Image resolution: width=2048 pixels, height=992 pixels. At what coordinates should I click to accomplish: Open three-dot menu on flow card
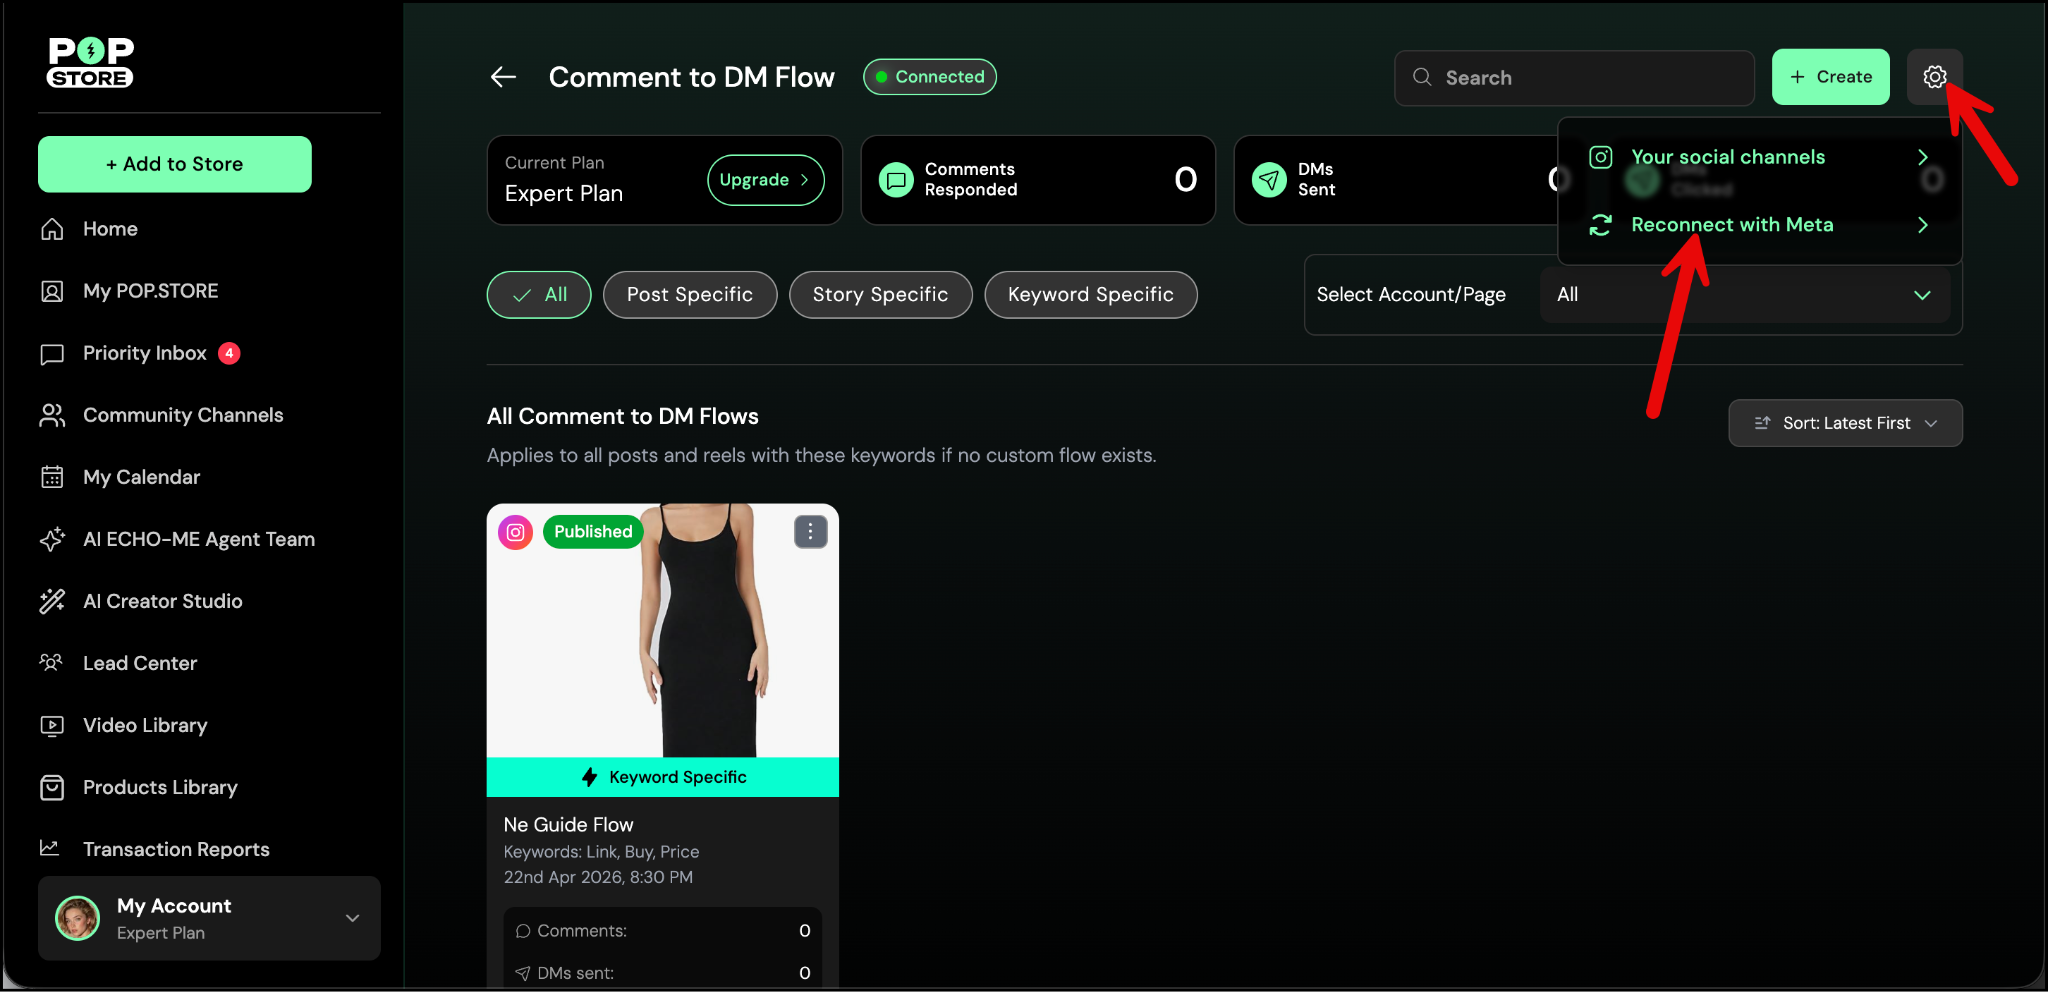(810, 532)
